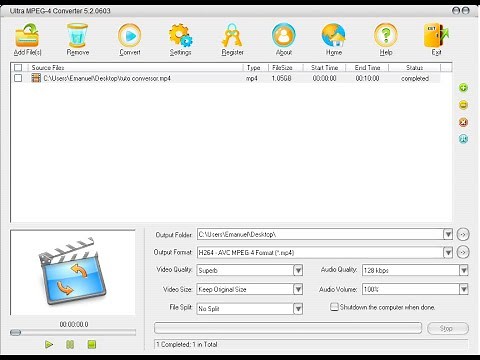Click the first round window button in title bar

[456, 11]
